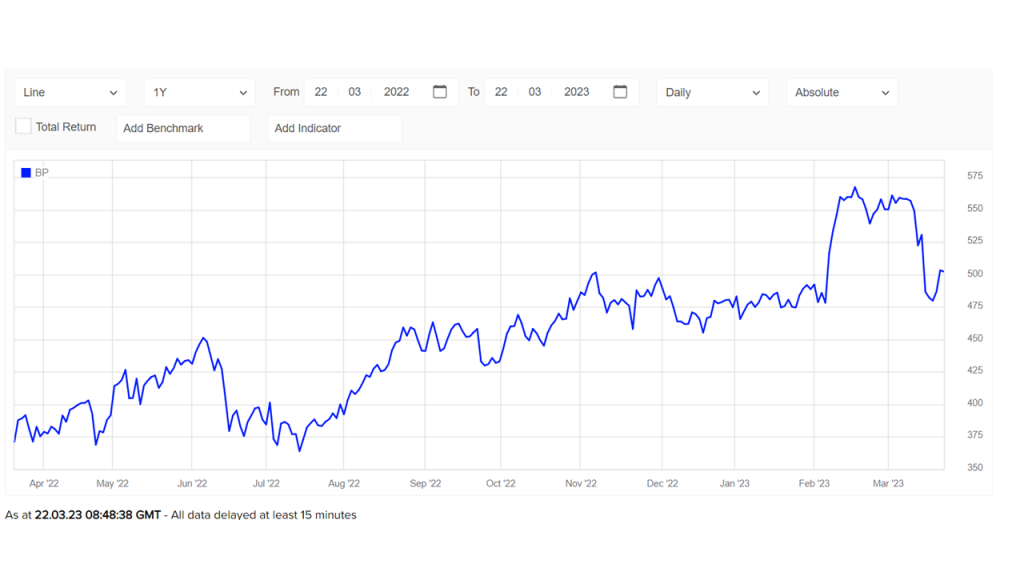
Task: Open the 1Y time range dropdown
Action: (199, 92)
